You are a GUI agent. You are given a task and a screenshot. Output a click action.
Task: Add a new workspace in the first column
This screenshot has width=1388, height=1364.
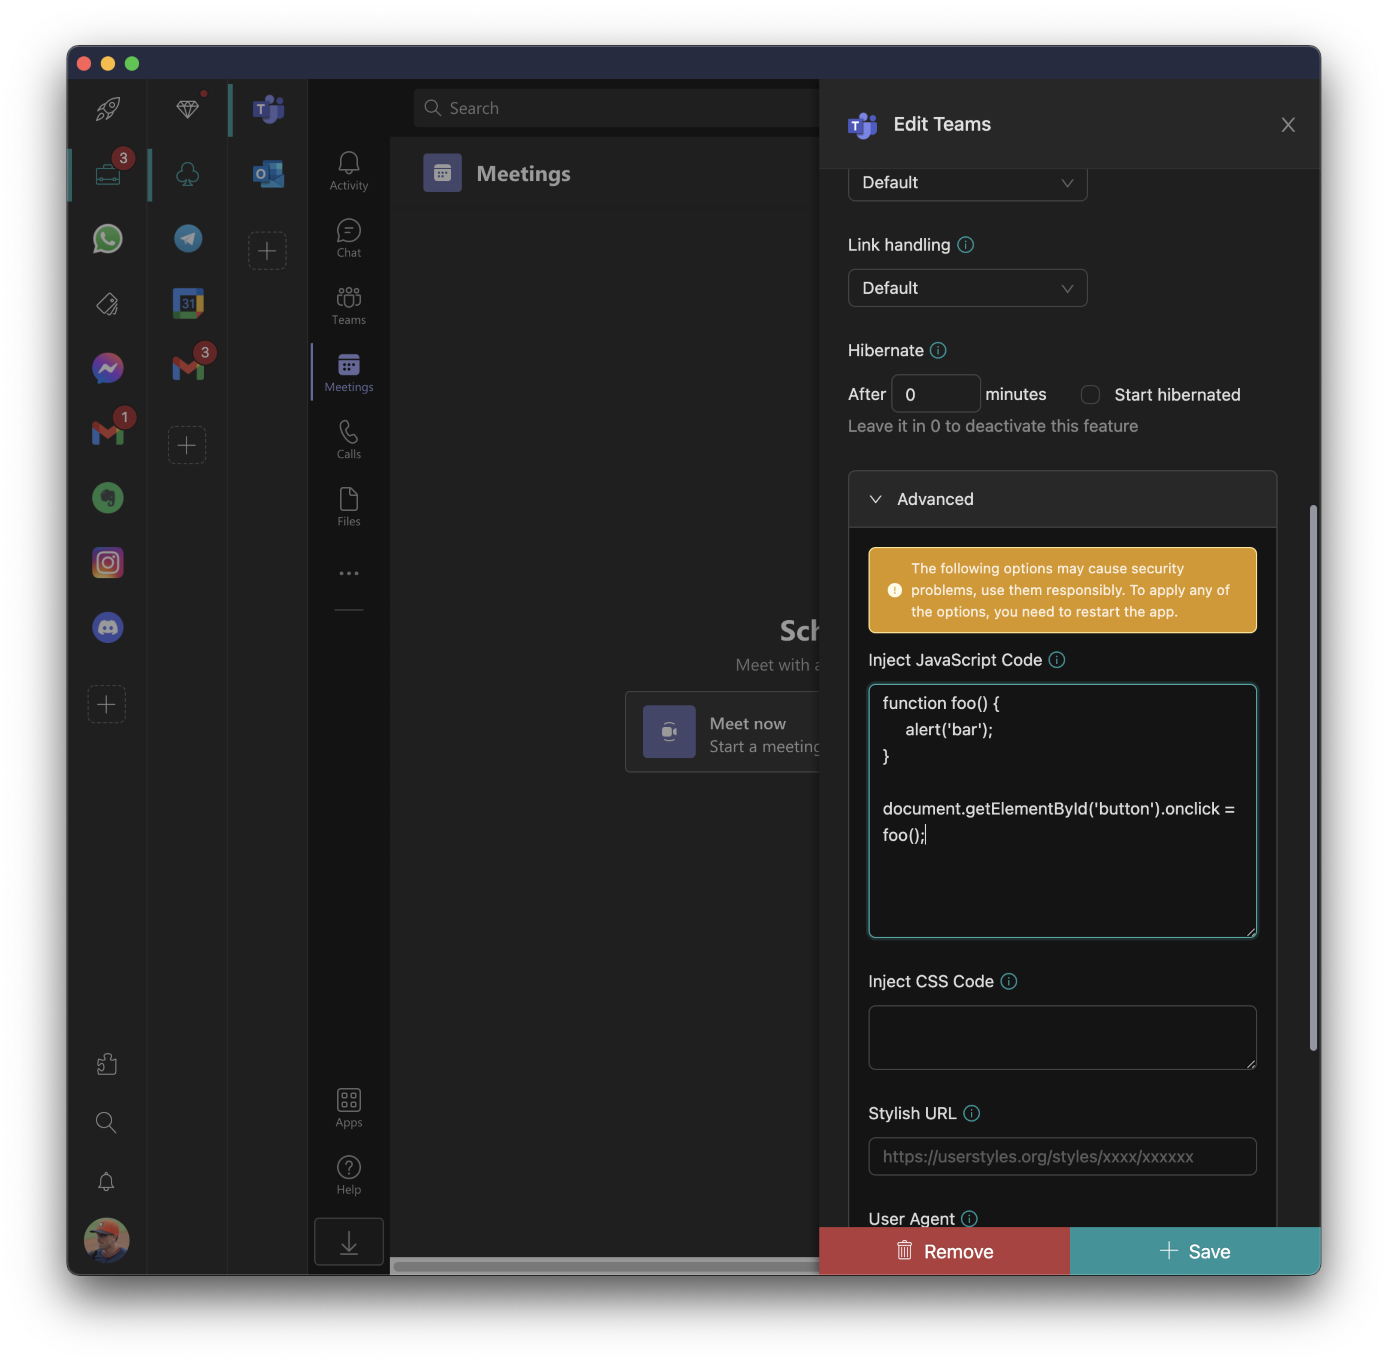[107, 704]
